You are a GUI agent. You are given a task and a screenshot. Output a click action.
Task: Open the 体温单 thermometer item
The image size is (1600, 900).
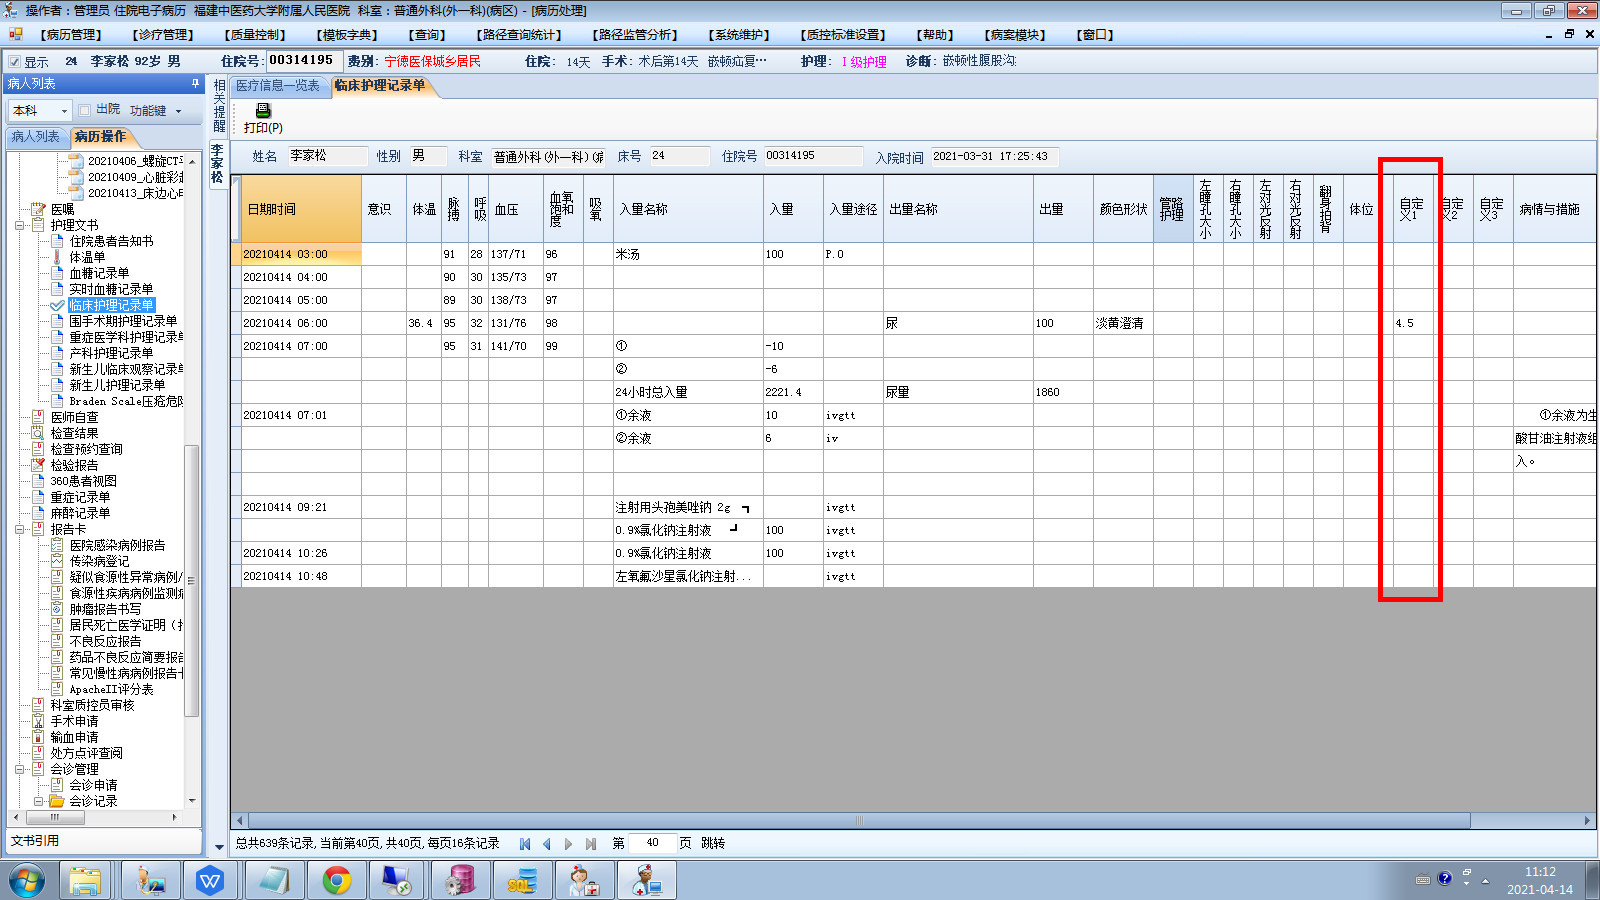[57, 257]
